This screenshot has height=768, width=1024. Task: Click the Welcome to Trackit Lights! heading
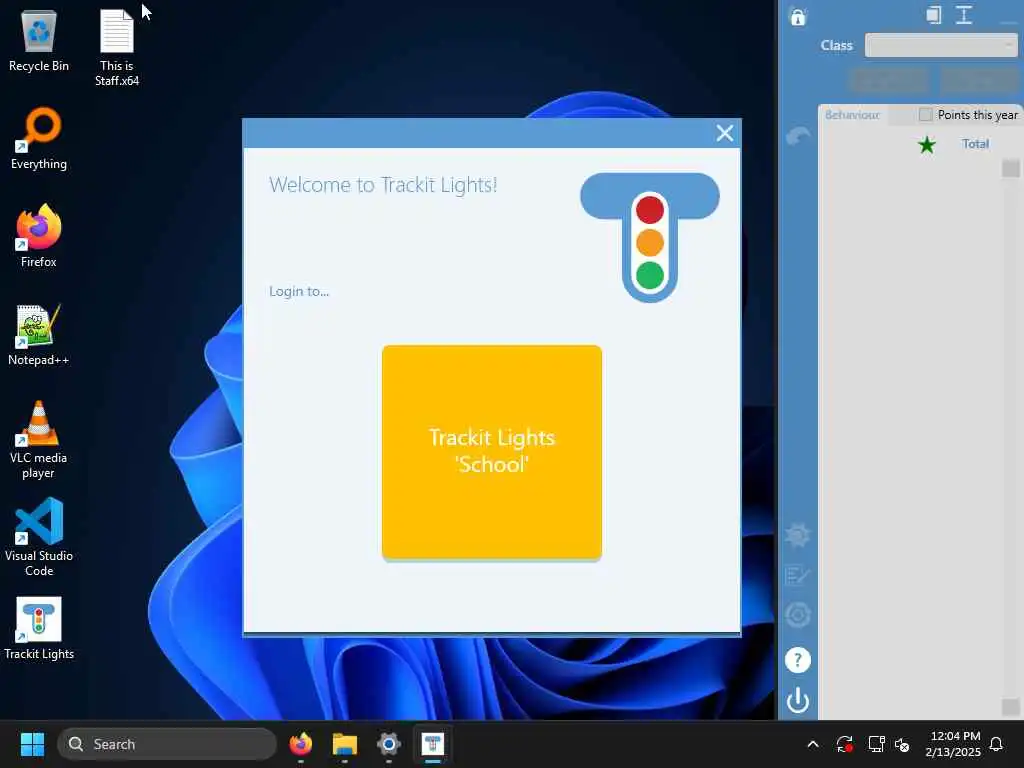[x=383, y=185]
